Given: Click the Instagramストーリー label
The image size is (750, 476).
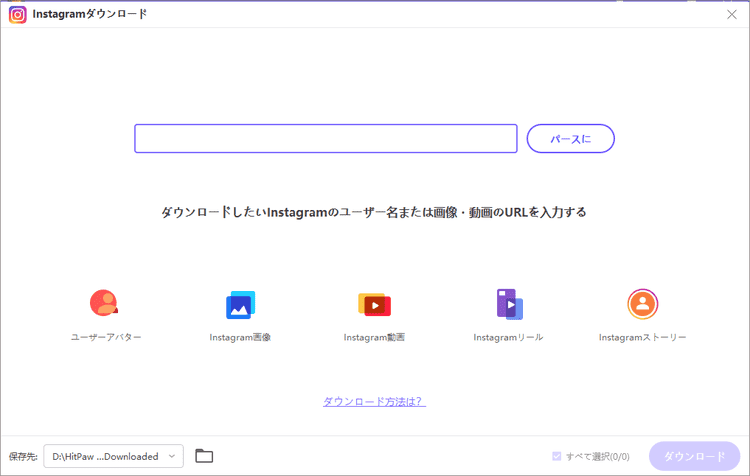Looking at the screenshot, I should point(642,337).
